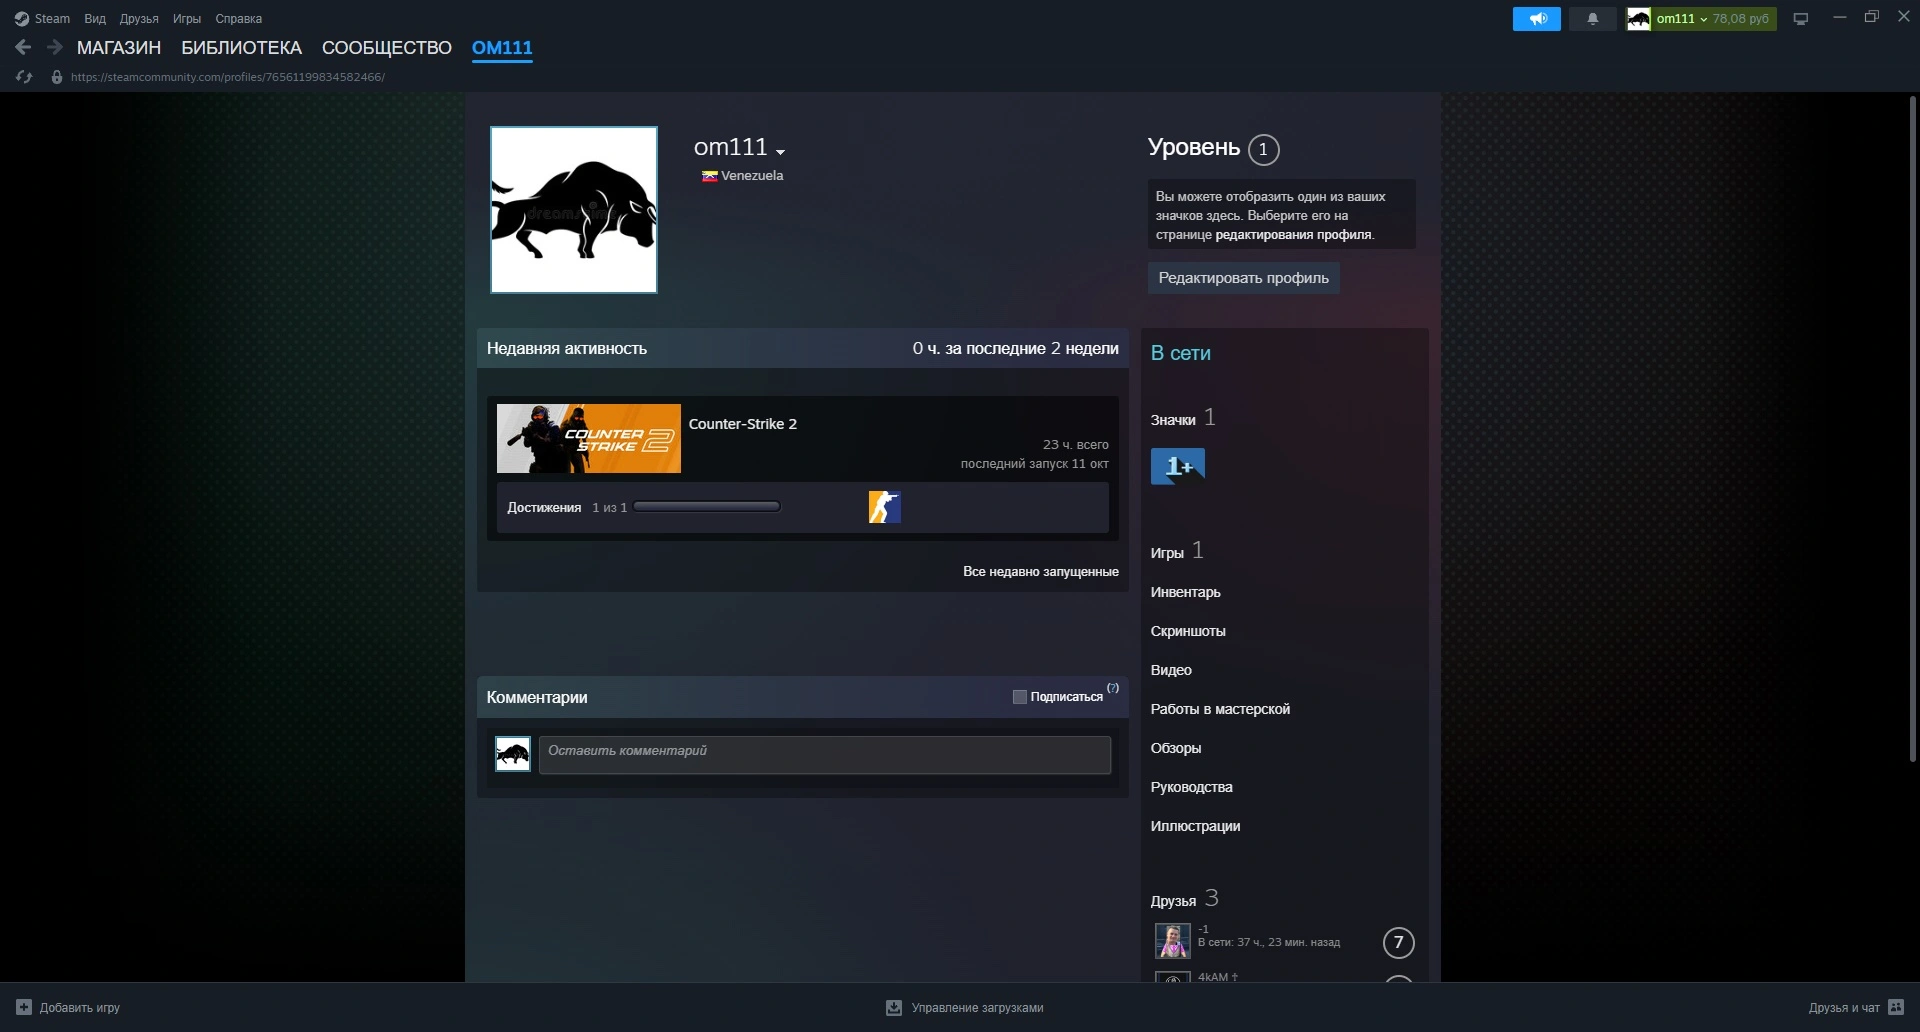The height and width of the screenshot is (1032, 1920).
Task: Open Управление загрузками
Action: [978, 1008]
